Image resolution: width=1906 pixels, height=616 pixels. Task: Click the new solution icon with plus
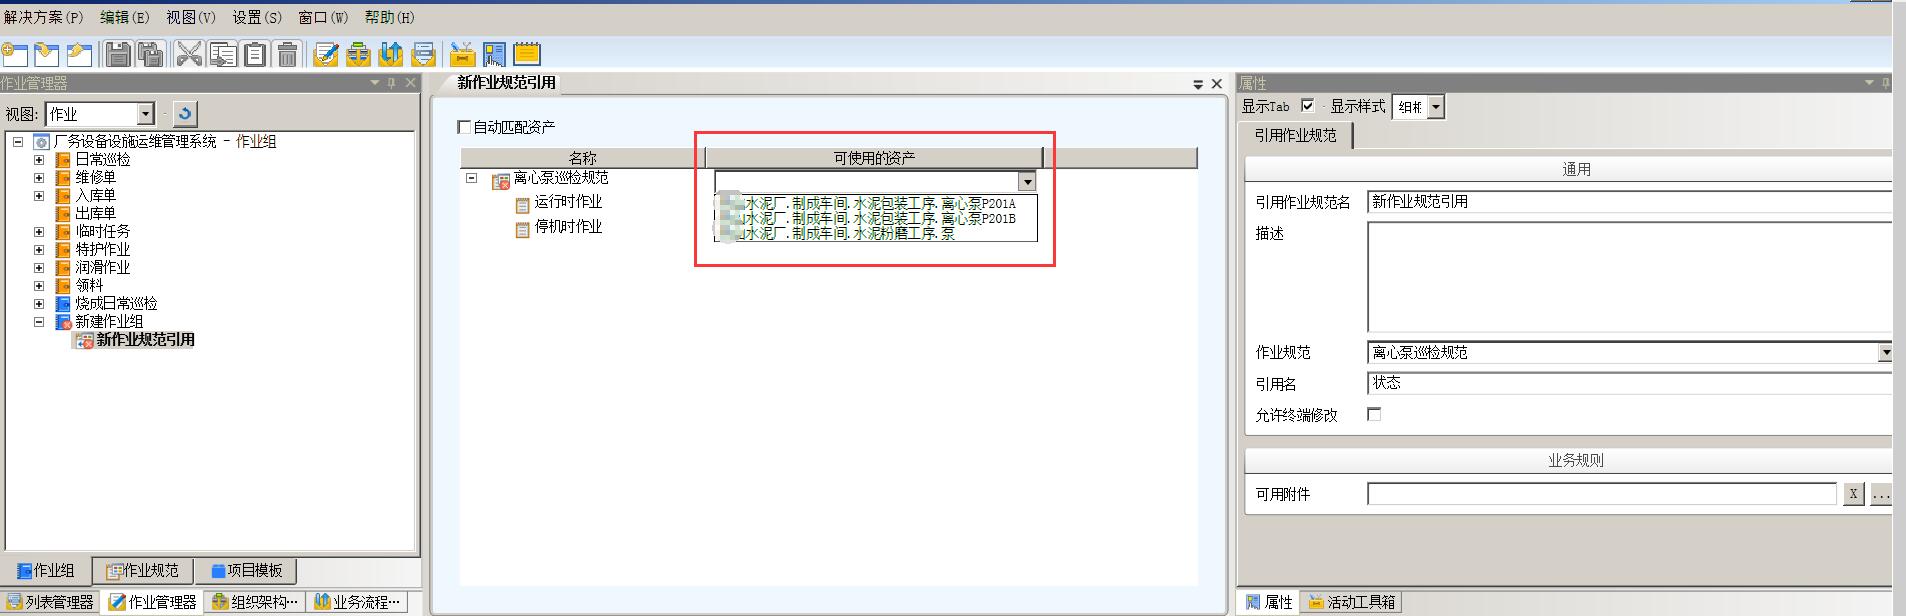click(x=14, y=54)
